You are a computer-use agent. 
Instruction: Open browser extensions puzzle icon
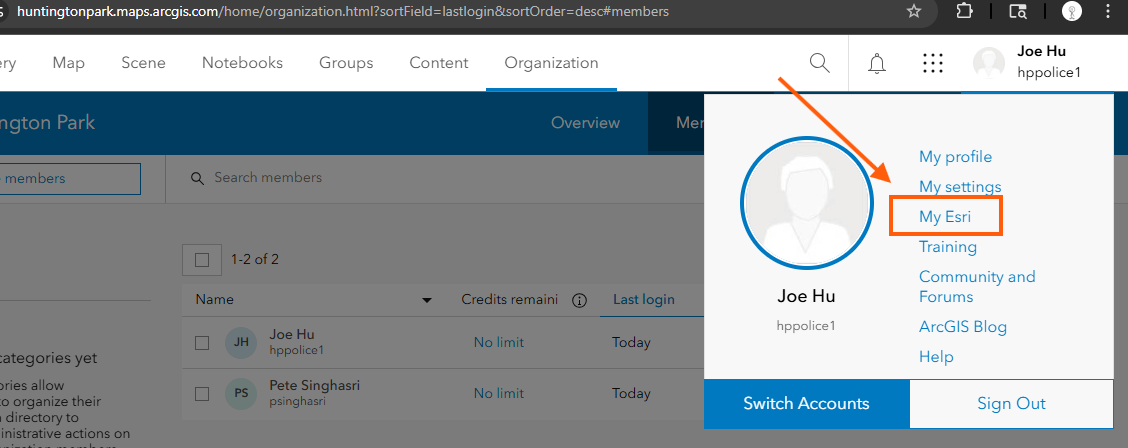965,12
